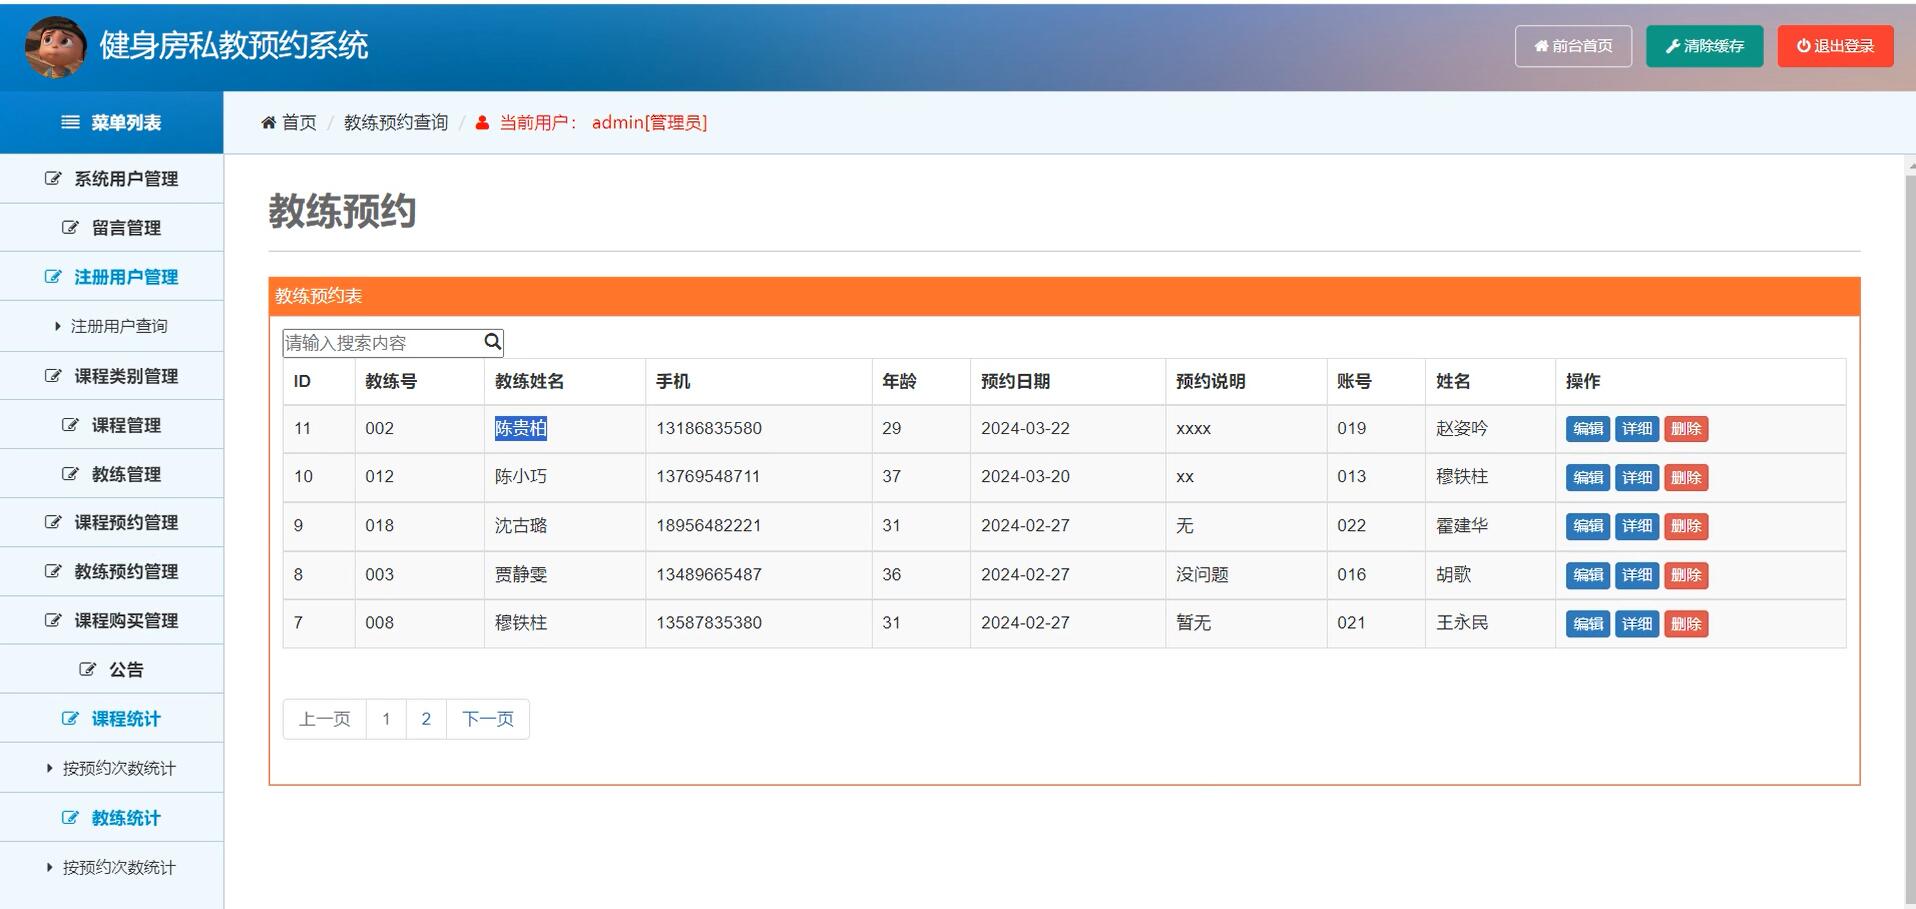Select 按预约次数统计 under 课程统计
Viewport: 1916px width, 909px height.
click(112, 768)
